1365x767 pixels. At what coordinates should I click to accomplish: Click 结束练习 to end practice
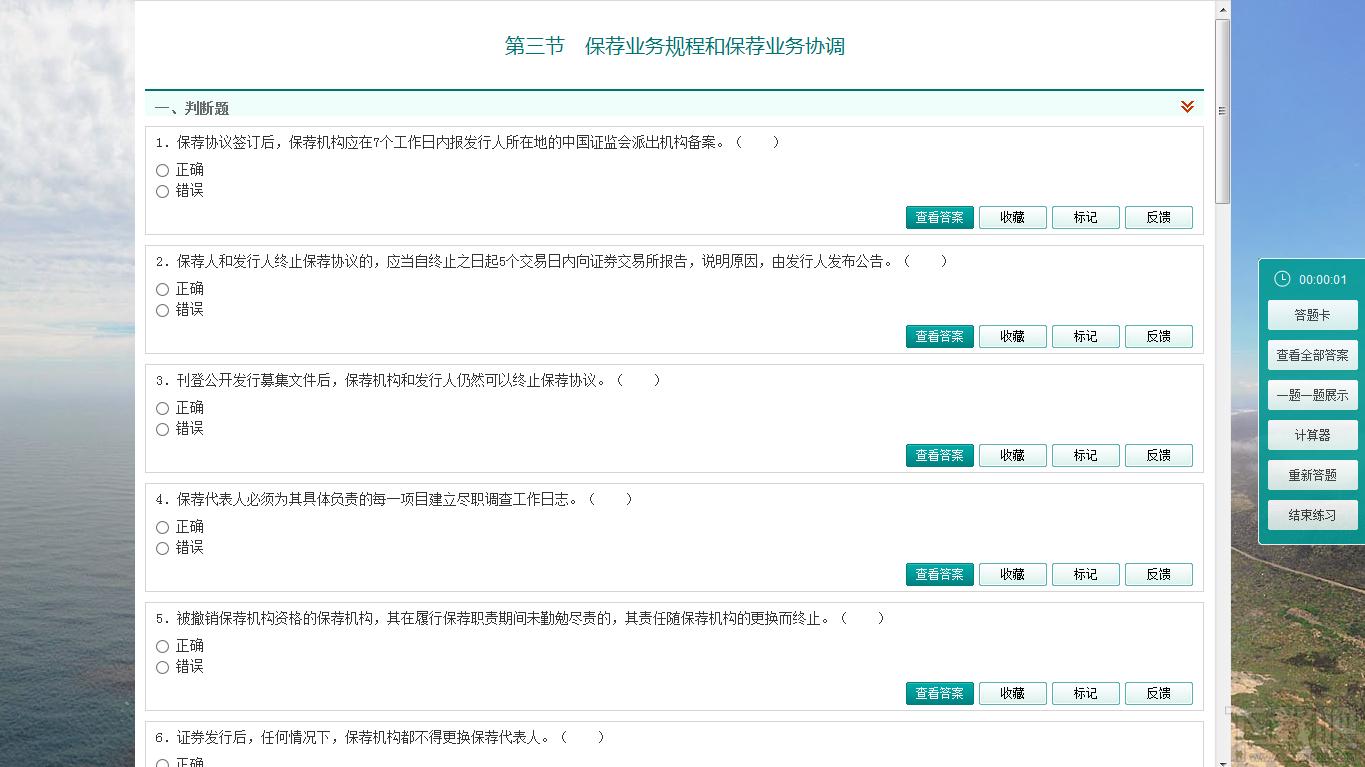point(1312,515)
